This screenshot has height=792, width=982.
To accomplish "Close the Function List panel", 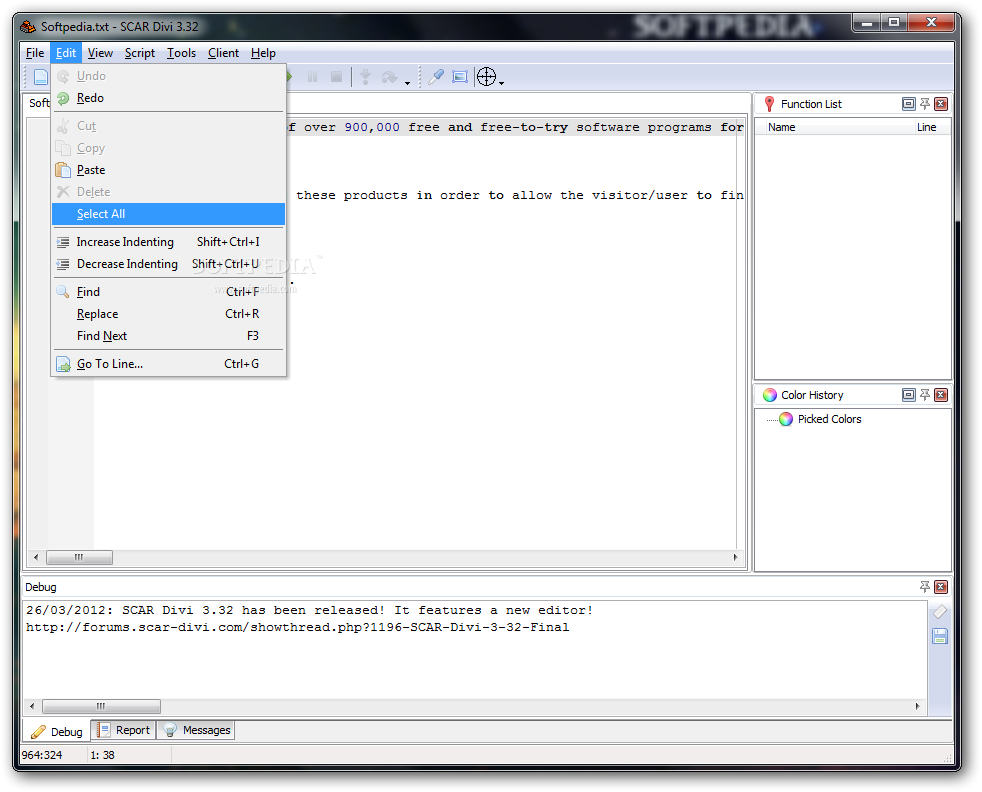I will [x=941, y=104].
